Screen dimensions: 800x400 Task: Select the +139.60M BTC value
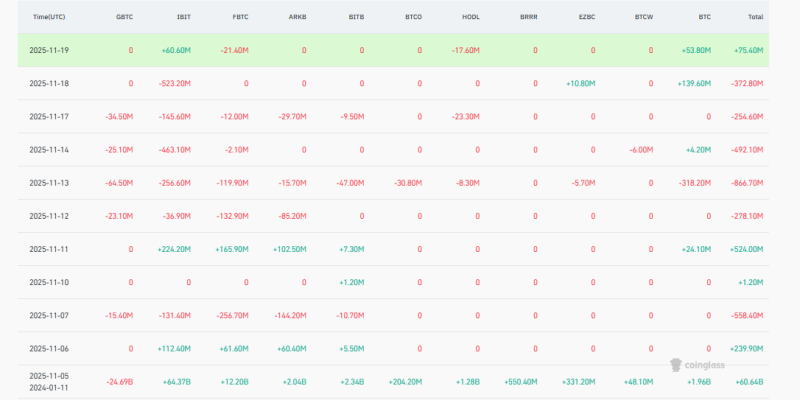693,83
